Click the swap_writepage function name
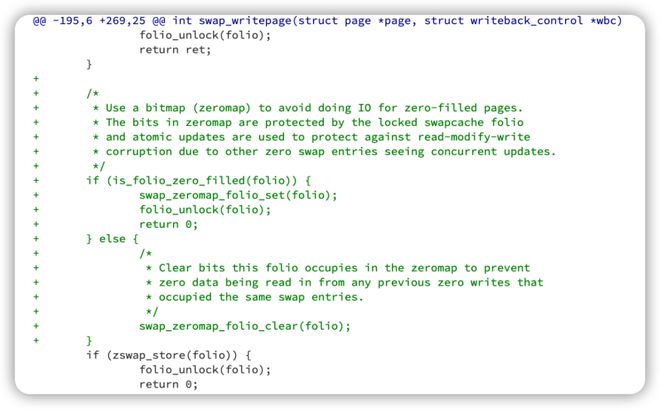The width and height of the screenshot is (660, 409). click(245, 21)
